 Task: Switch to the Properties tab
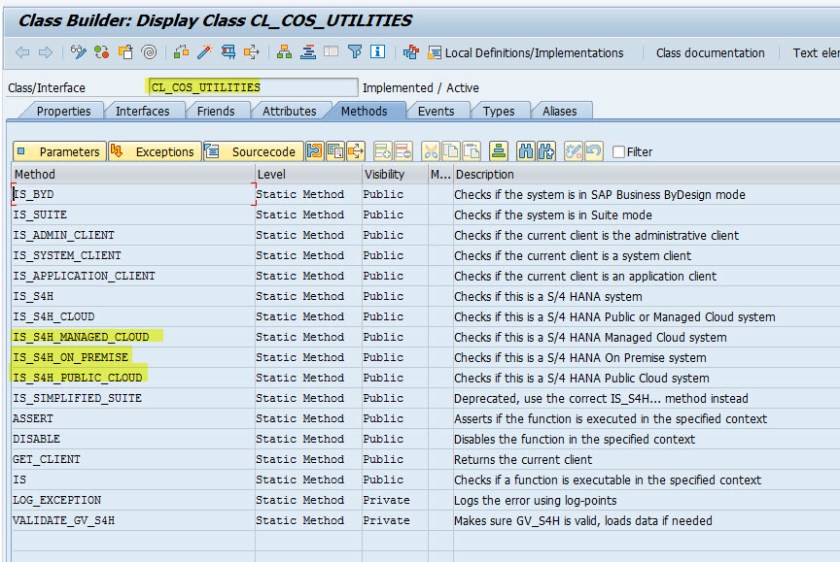click(x=63, y=111)
